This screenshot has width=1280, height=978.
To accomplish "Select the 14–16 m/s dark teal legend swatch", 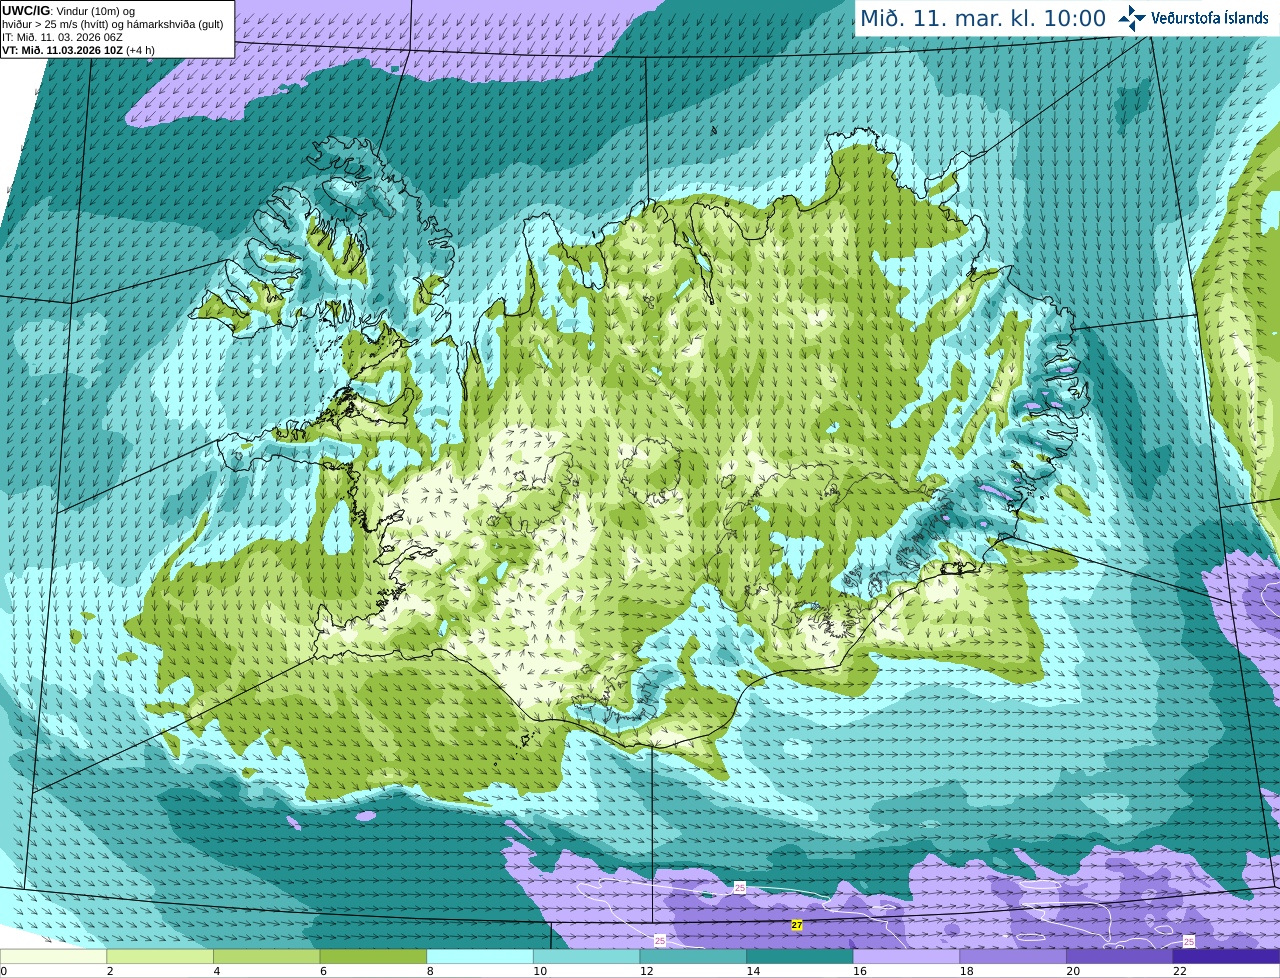I will (800, 957).
